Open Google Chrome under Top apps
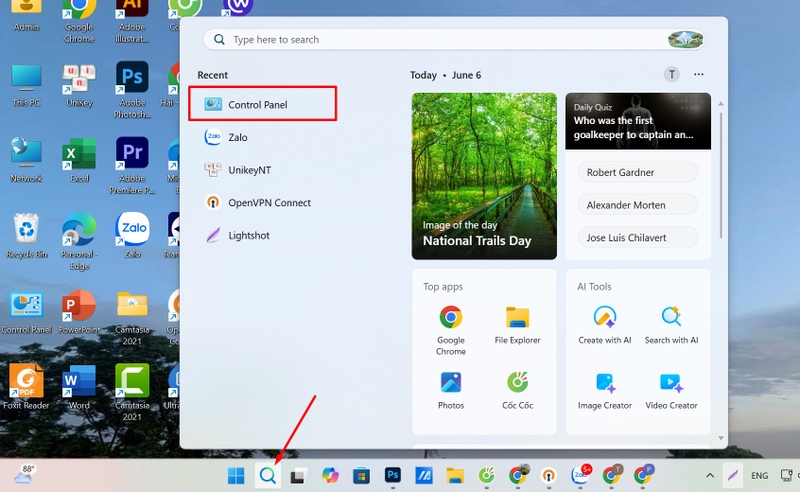Viewport: 800px width, 492px height. click(x=451, y=330)
